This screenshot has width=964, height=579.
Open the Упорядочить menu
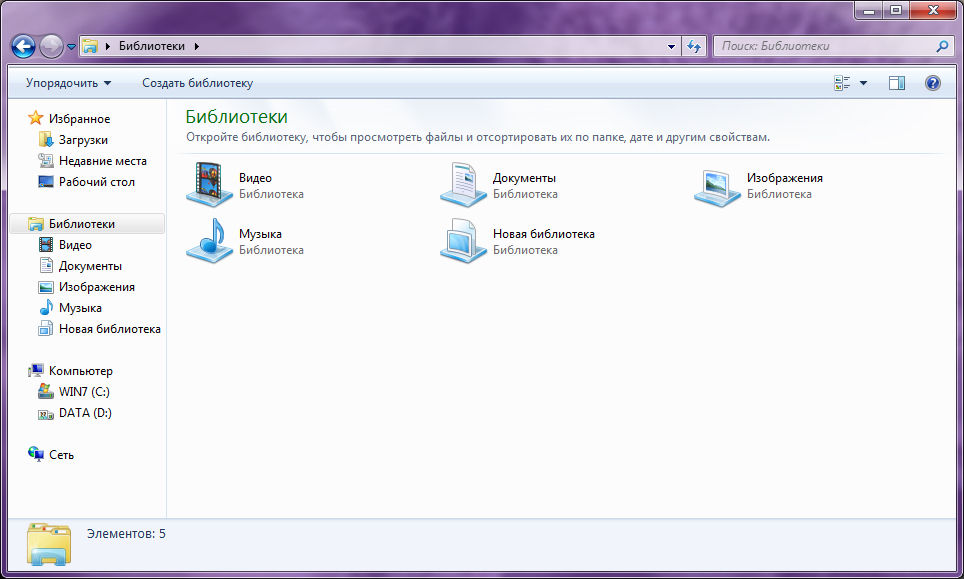click(x=68, y=83)
